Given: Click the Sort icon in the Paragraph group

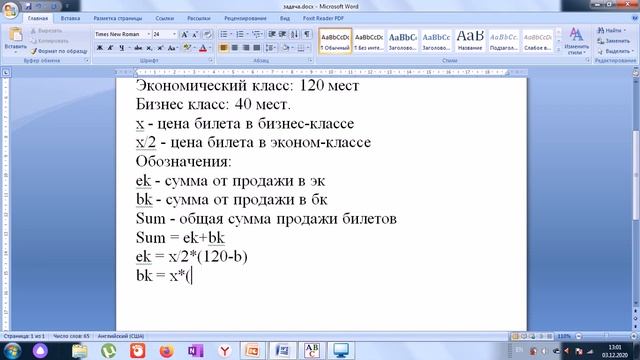Looking at the screenshot, I should [x=295, y=34].
